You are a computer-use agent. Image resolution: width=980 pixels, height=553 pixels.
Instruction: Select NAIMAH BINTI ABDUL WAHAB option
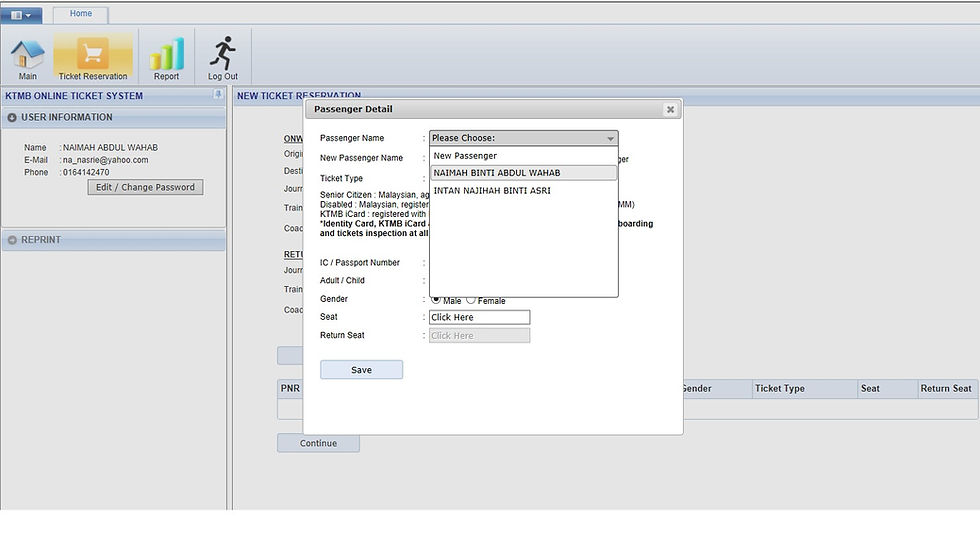524,173
